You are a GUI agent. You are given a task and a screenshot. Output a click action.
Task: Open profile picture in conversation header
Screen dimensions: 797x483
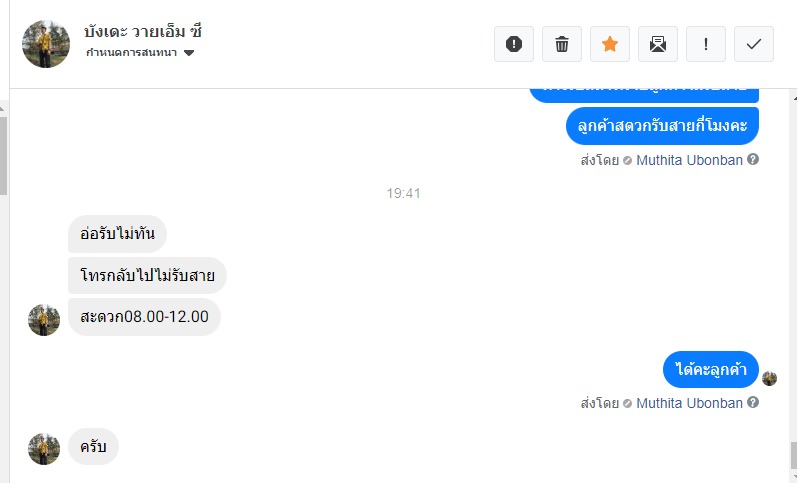click(x=46, y=44)
